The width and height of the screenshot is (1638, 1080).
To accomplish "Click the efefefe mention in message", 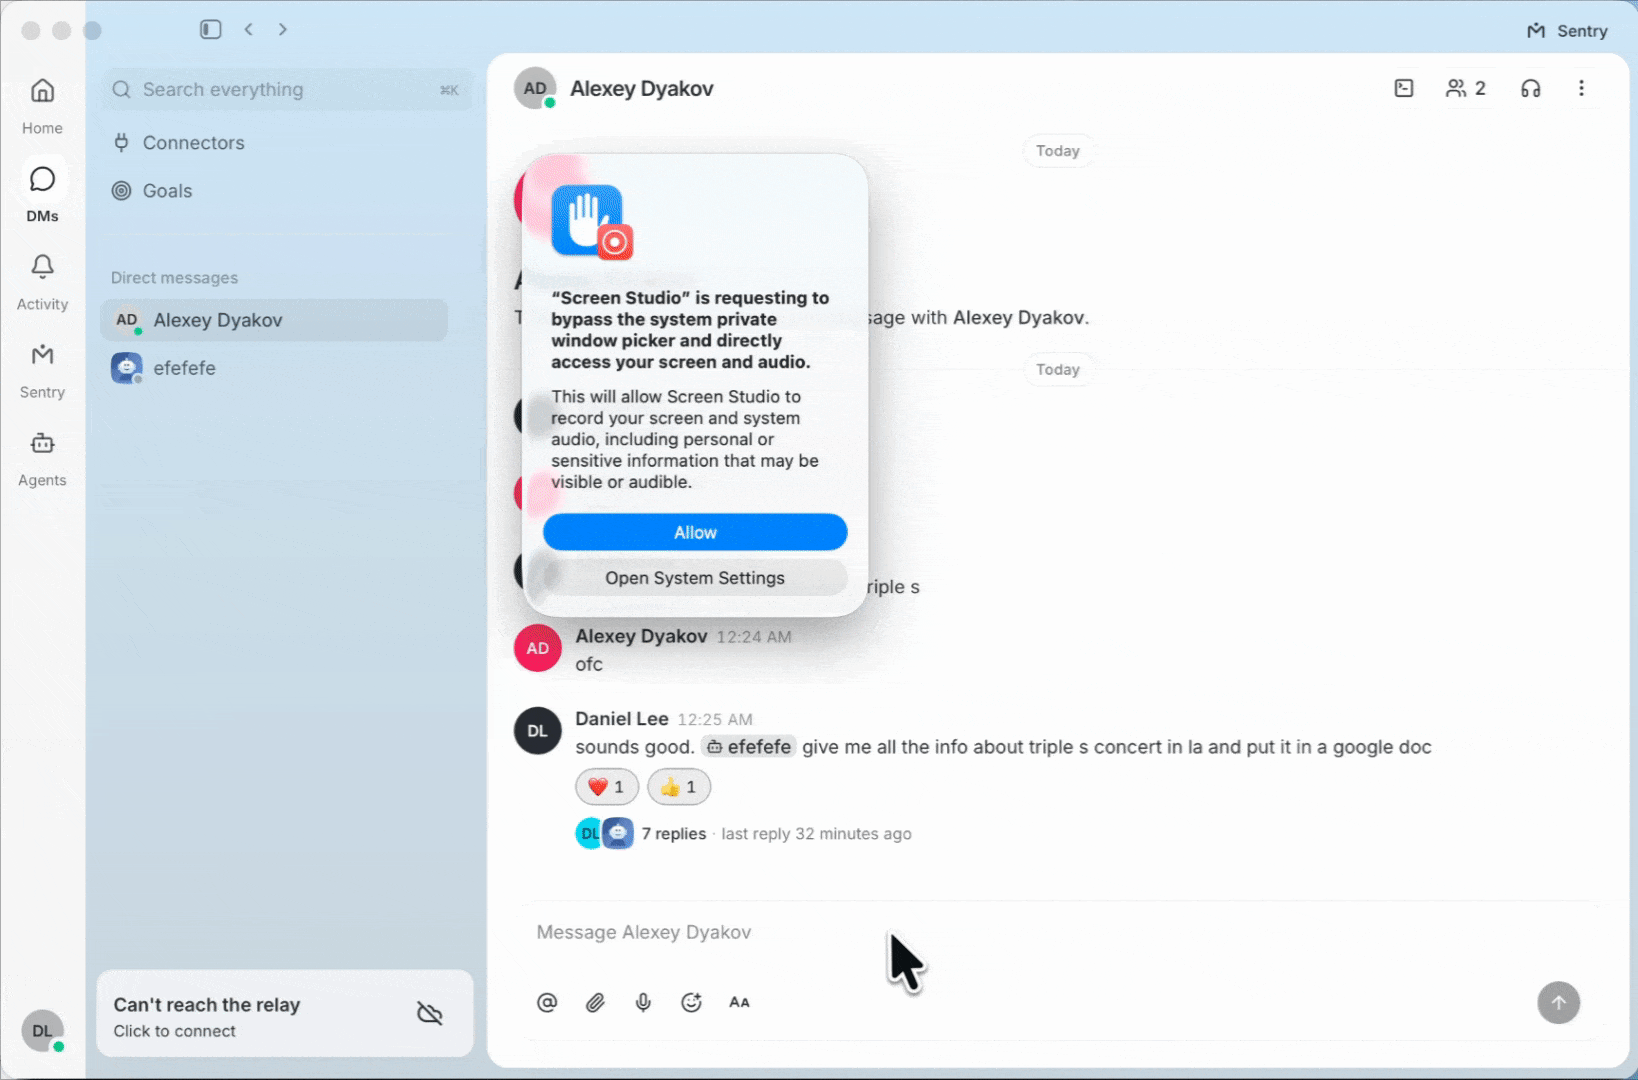I will point(749,746).
